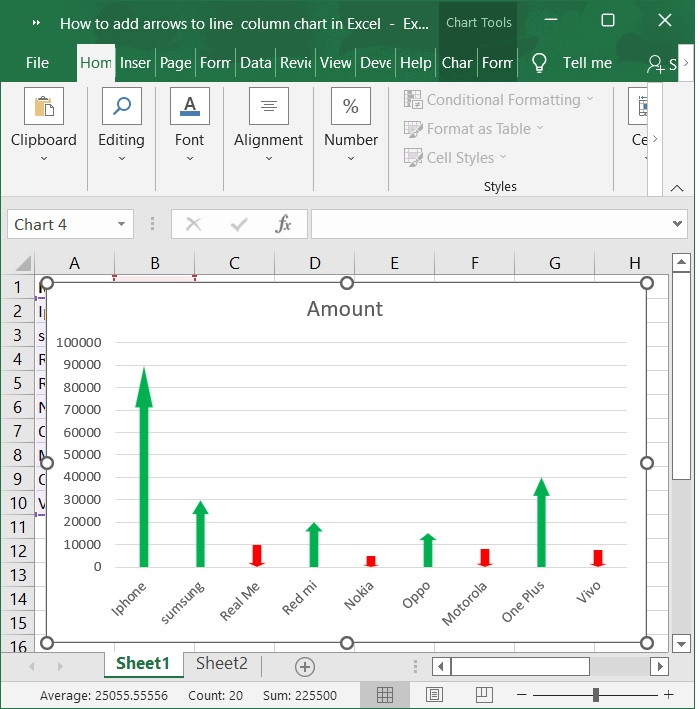
Task: Click the formula bar Cancel X icon
Action: point(194,224)
